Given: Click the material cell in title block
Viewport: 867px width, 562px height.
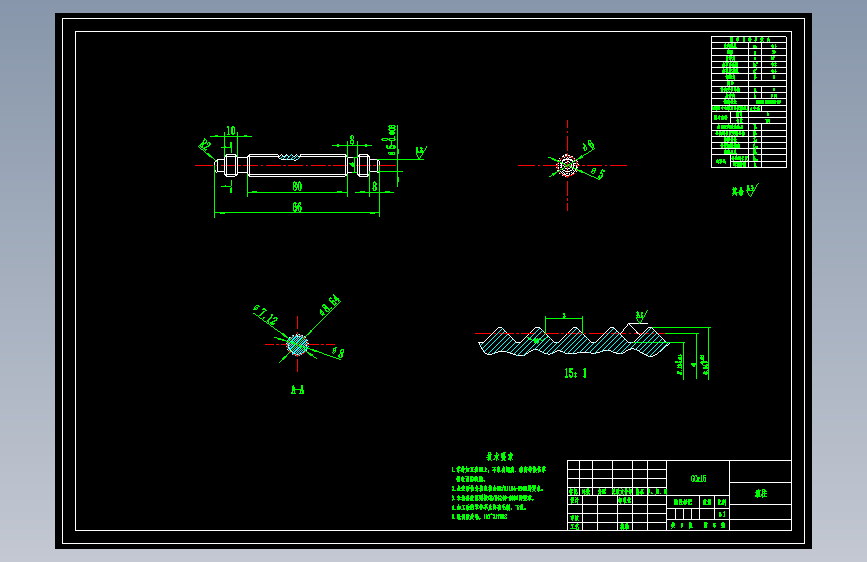Looking at the screenshot, I should [698, 478].
